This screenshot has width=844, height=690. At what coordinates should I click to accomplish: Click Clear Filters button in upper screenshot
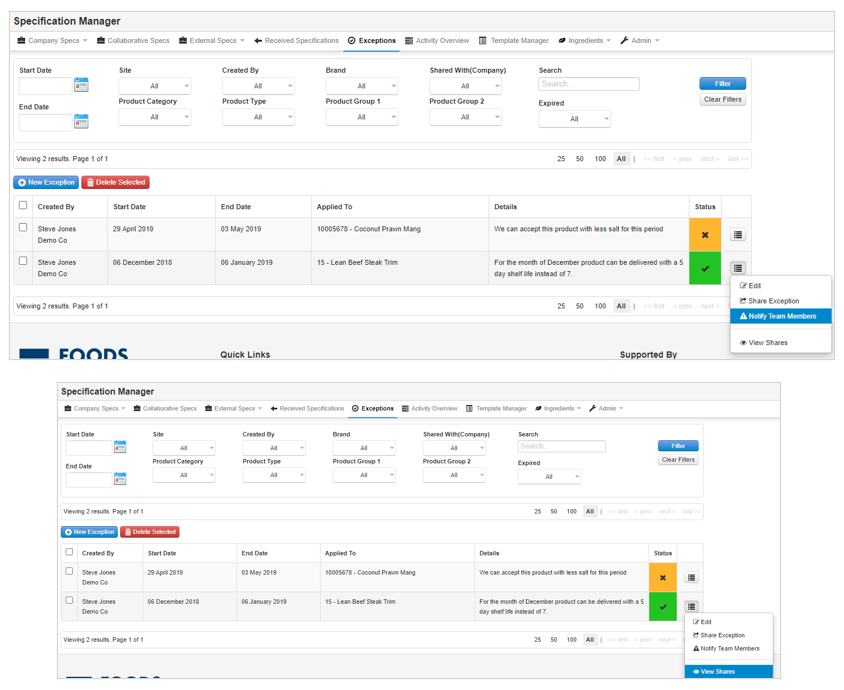point(722,100)
